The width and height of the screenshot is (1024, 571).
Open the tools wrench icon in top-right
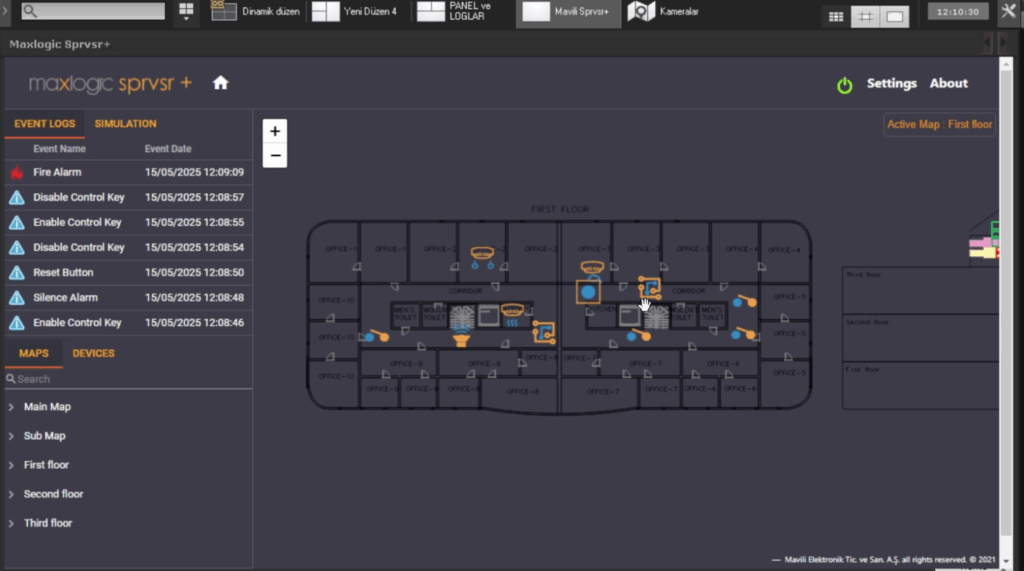point(1008,11)
